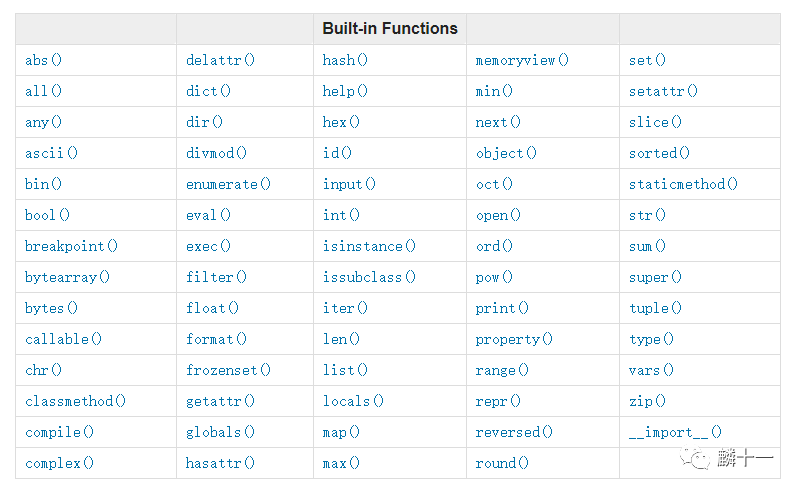Open the callable() function link
The image size is (799, 492).
(x=64, y=339)
